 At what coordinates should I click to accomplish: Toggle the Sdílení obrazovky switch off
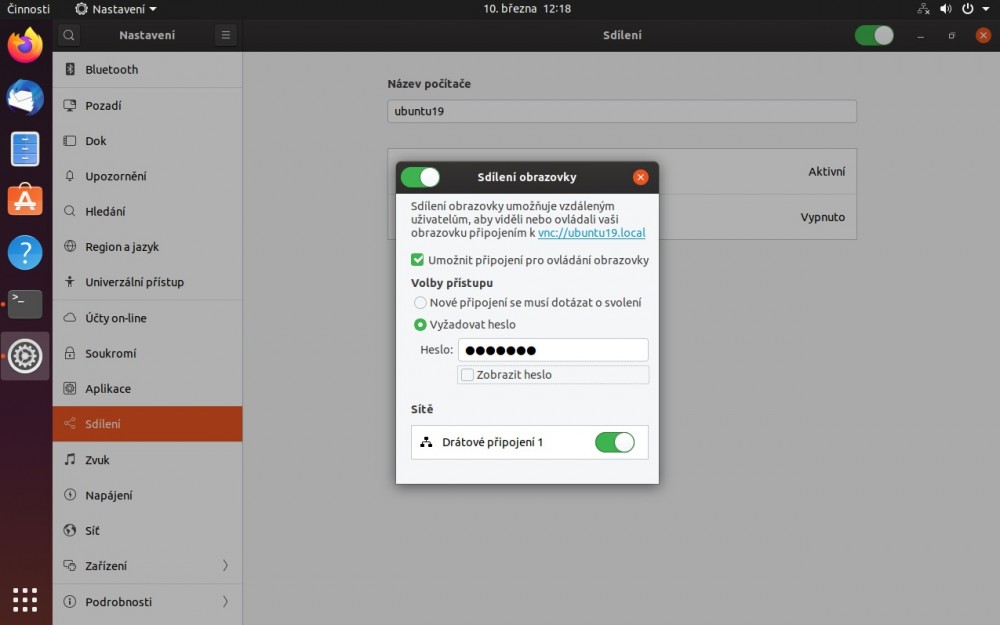point(420,177)
